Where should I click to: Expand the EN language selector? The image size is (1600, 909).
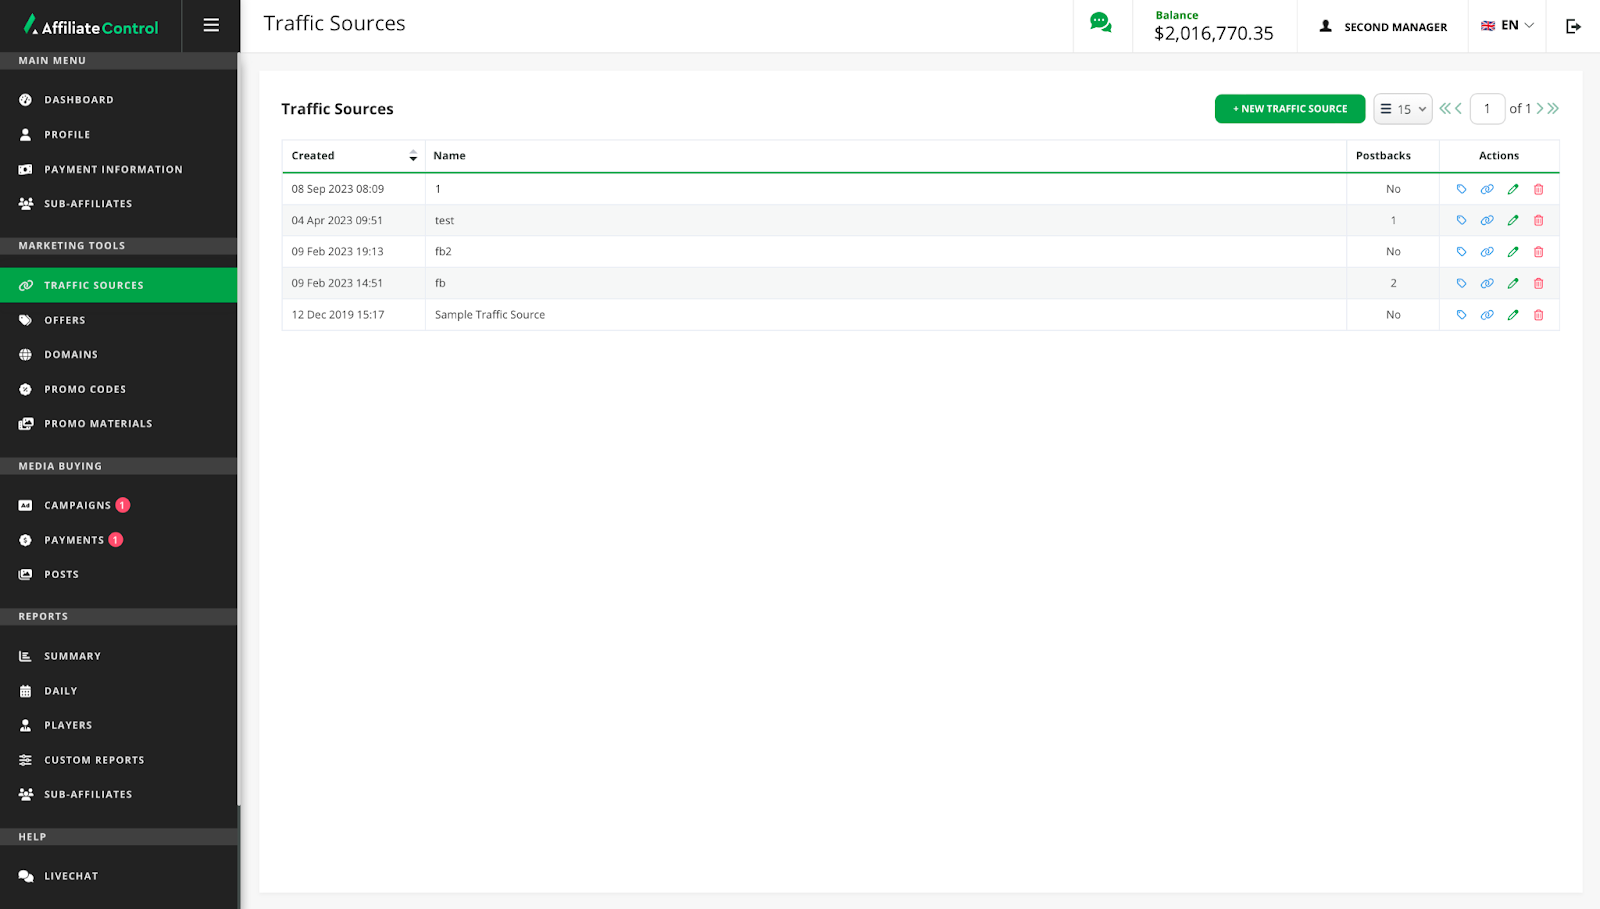click(1507, 26)
